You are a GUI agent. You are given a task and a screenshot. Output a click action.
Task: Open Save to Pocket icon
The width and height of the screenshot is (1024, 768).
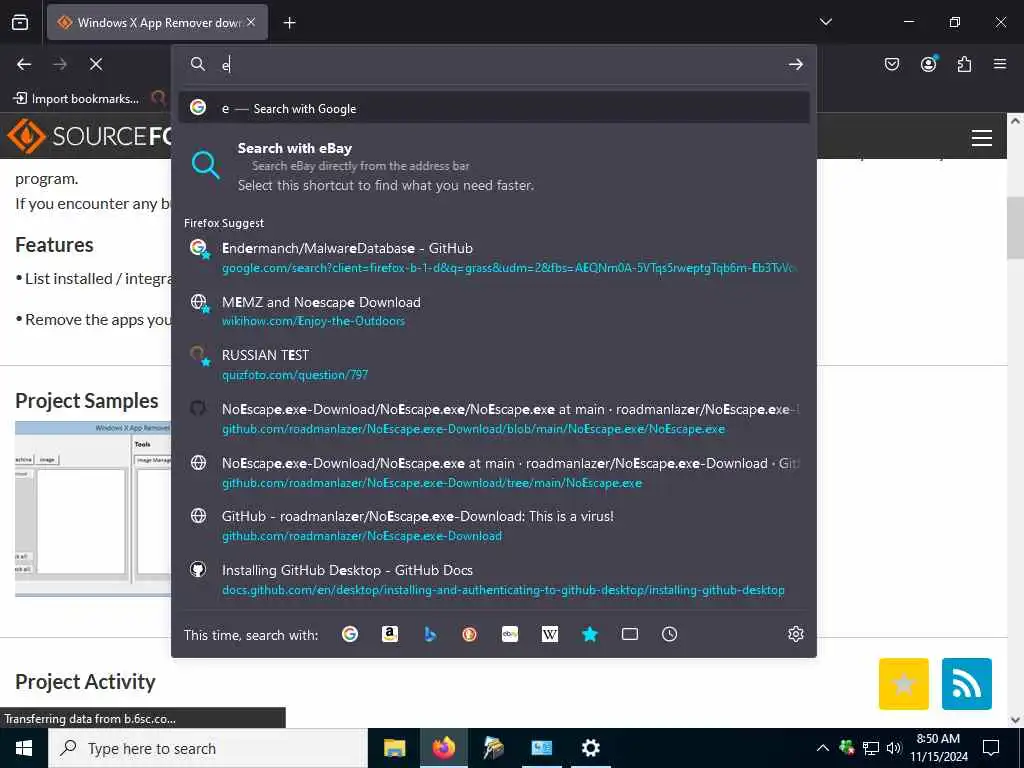tap(891, 64)
